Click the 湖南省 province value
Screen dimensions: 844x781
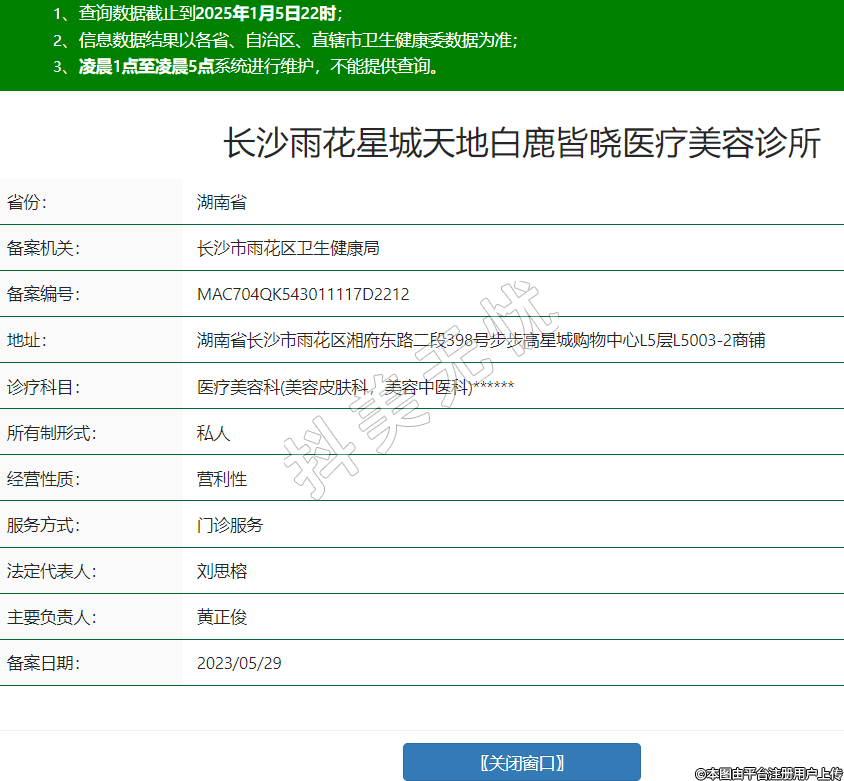point(222,202)
